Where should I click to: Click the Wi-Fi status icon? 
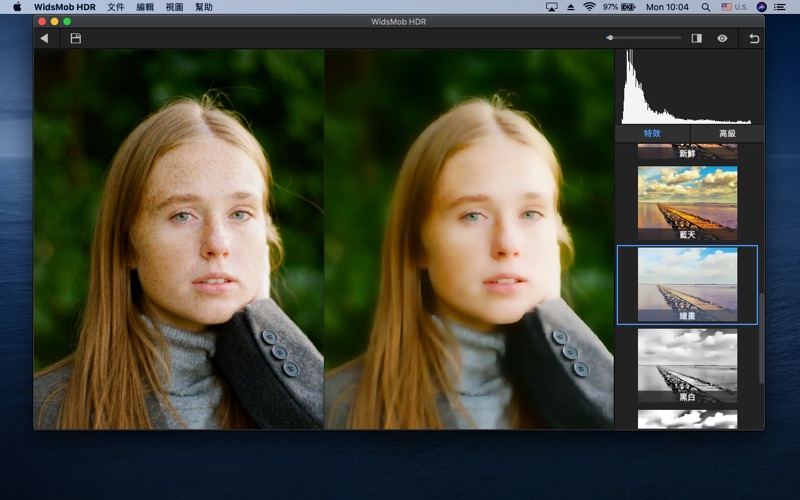pyautogui.click(x=589, y=7)
